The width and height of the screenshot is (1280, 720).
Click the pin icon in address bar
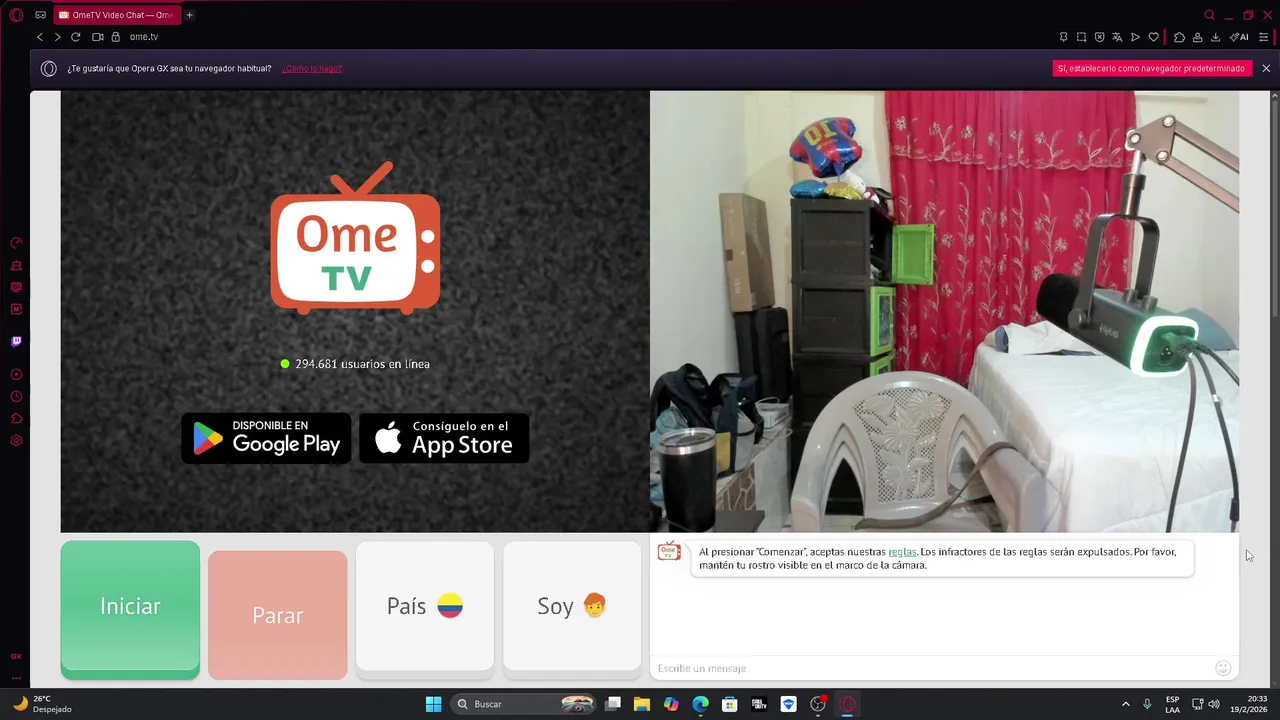click(1063, 37)
